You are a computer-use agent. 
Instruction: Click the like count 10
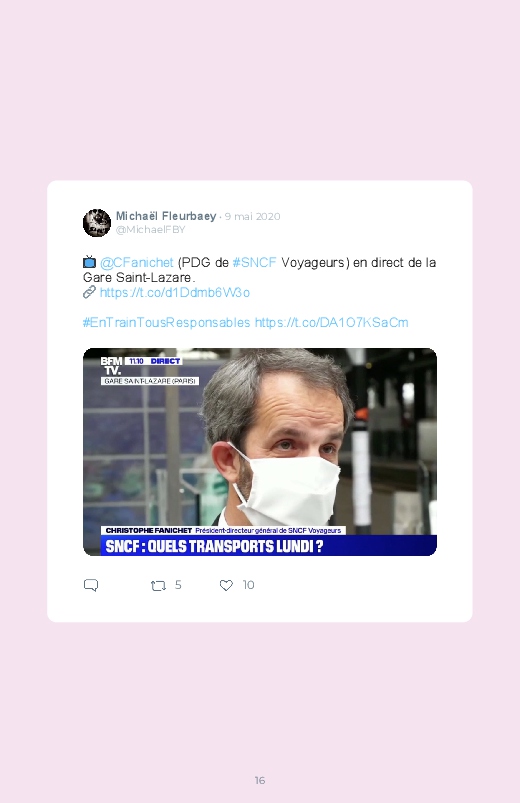(x=248, y=585)
